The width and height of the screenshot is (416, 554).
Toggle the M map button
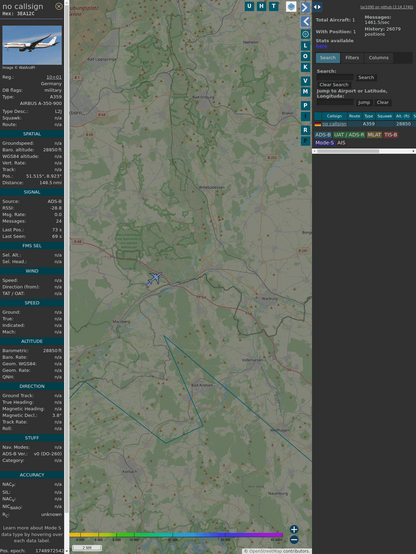305,92
